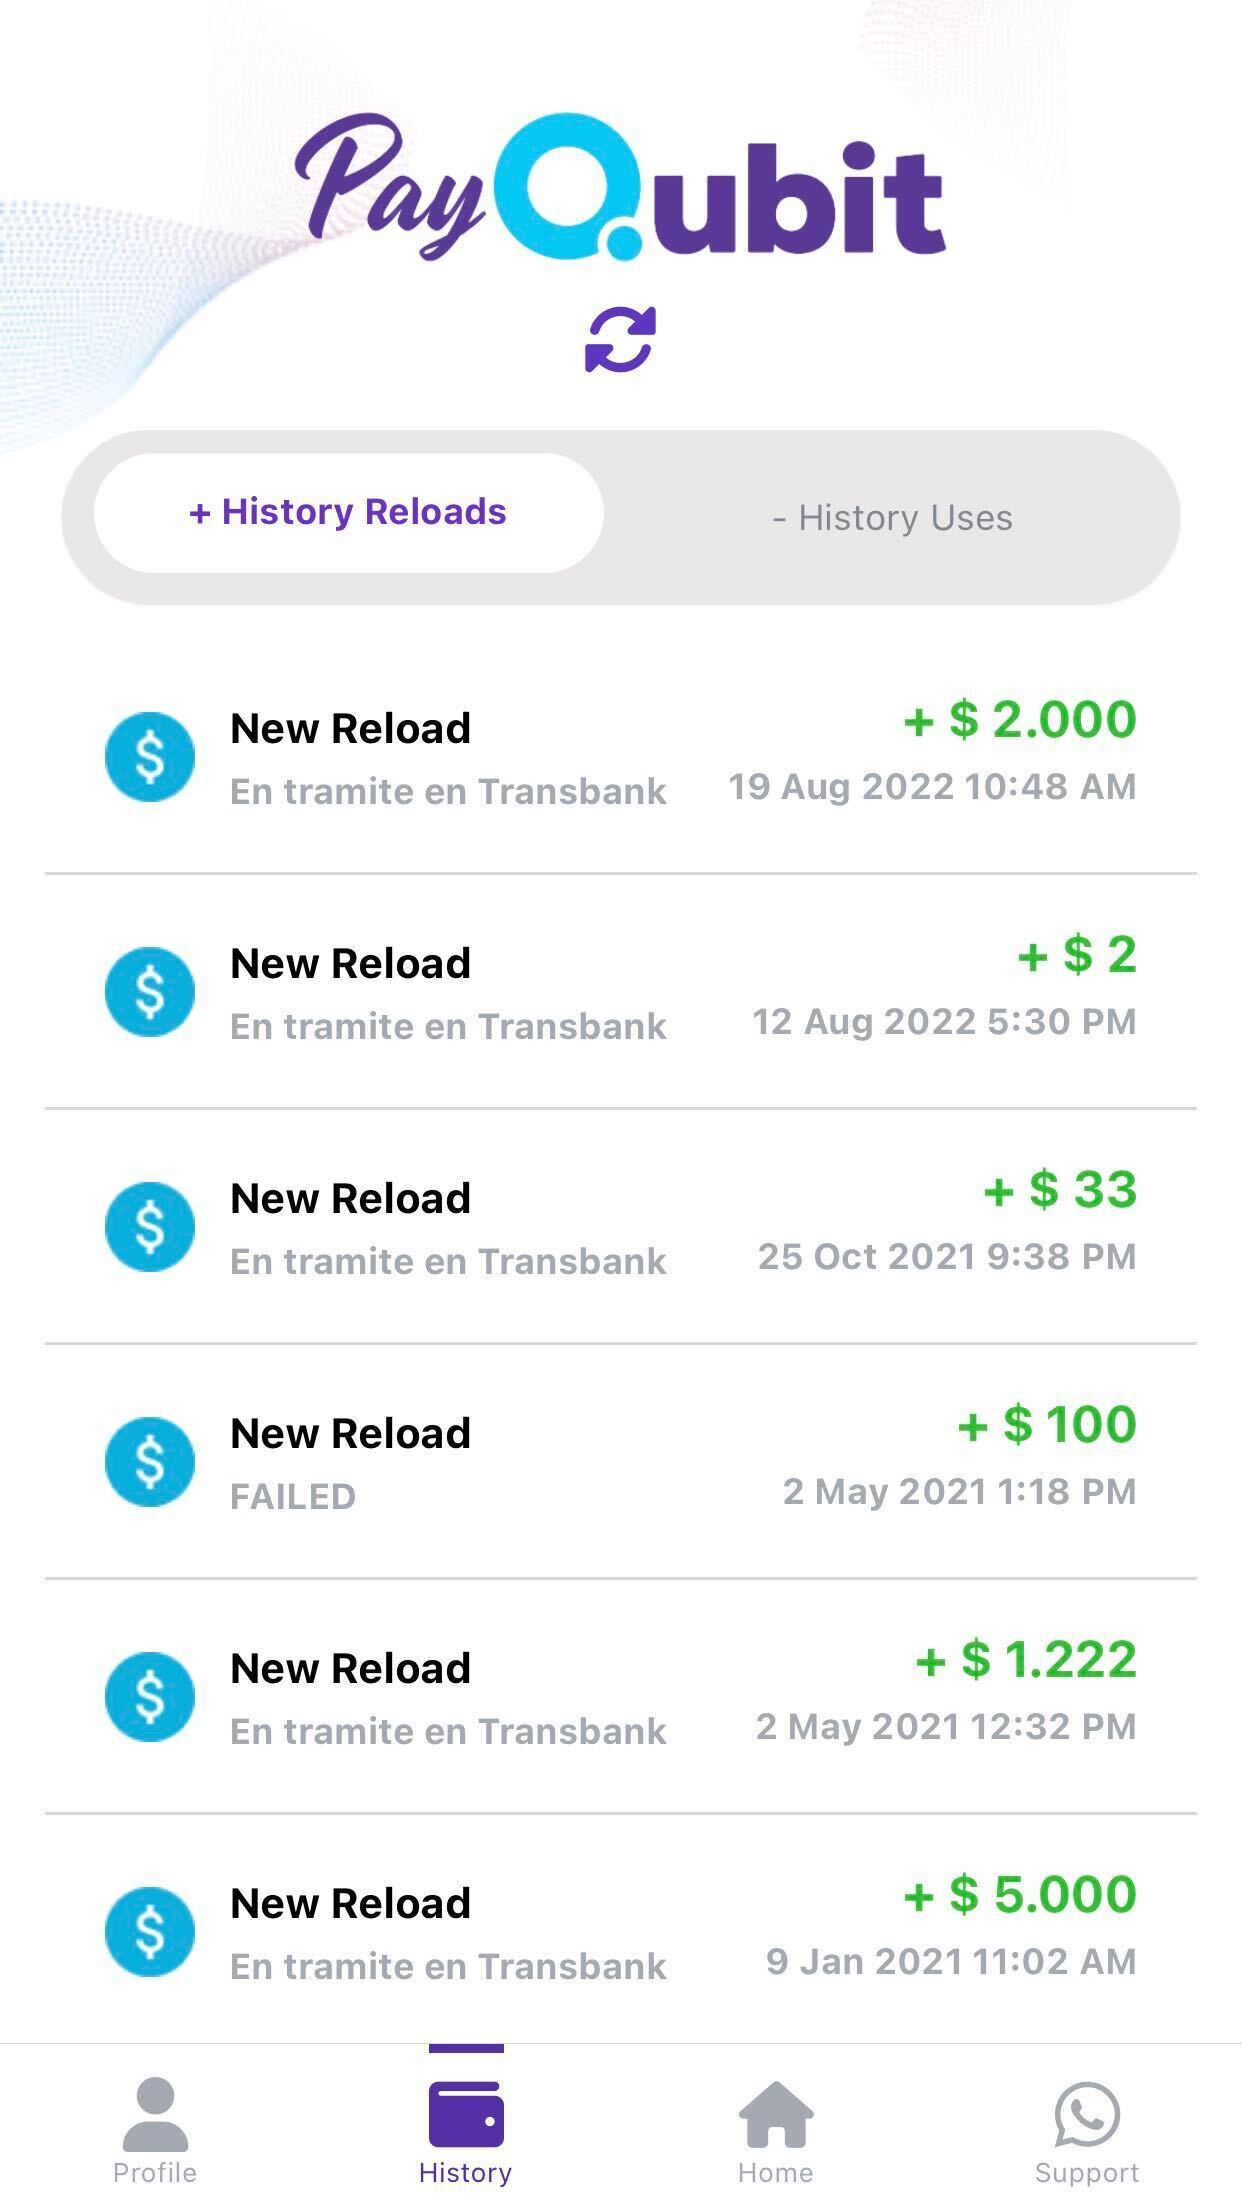This screenshot has width=1242, height=2208.
Task: Open the Profile person icon
Action: [155, 2112]
